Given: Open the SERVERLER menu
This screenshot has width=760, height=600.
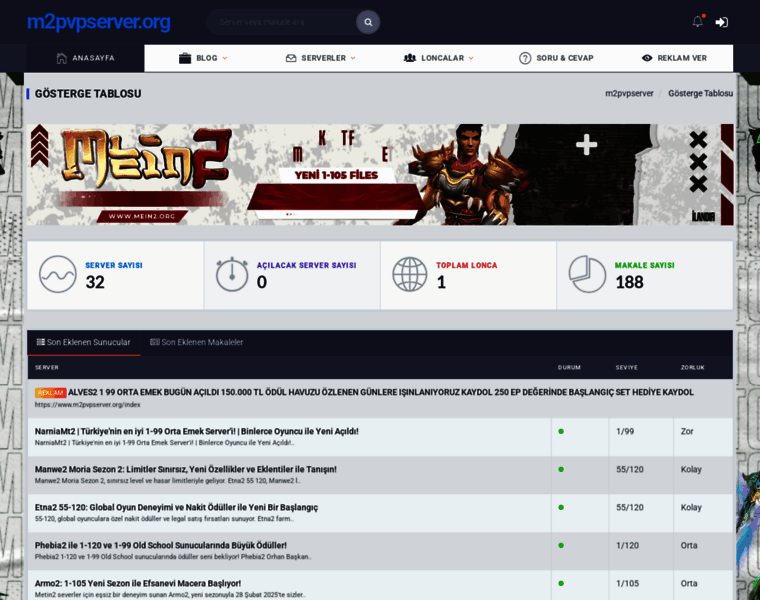Looking at the screenshot, I should 321,58.
